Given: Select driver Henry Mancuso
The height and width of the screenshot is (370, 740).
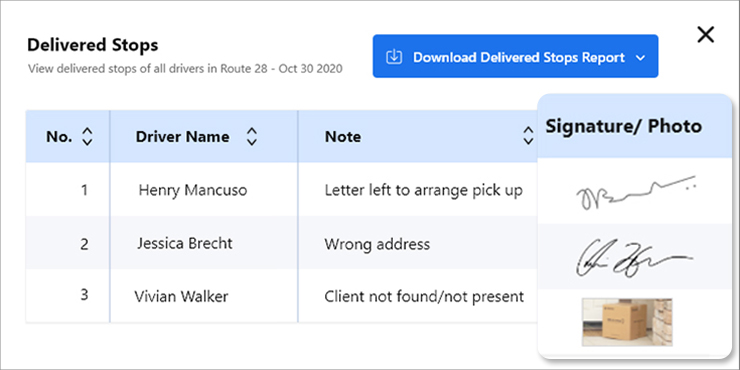Looking at the screenshot, I should (193, 190).
